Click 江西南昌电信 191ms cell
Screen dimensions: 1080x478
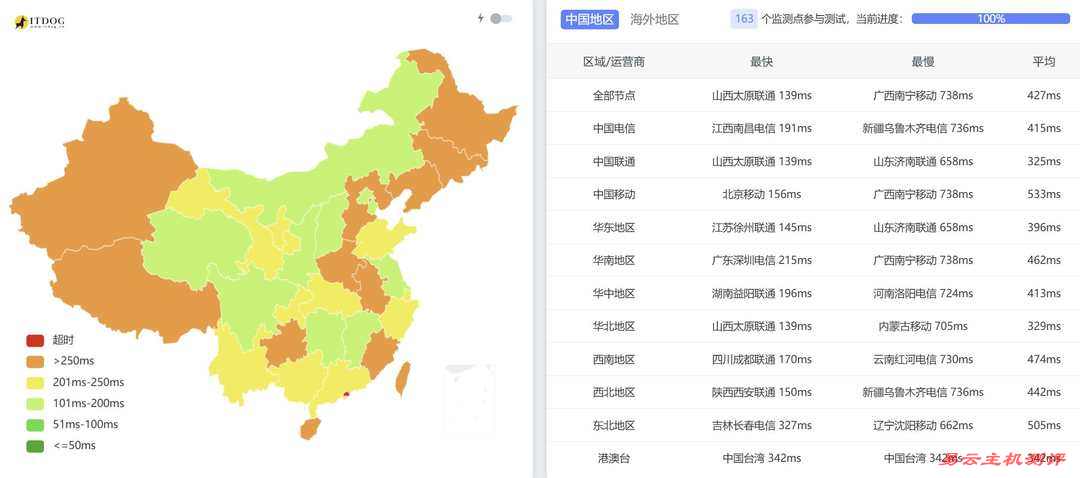(762, 128)
